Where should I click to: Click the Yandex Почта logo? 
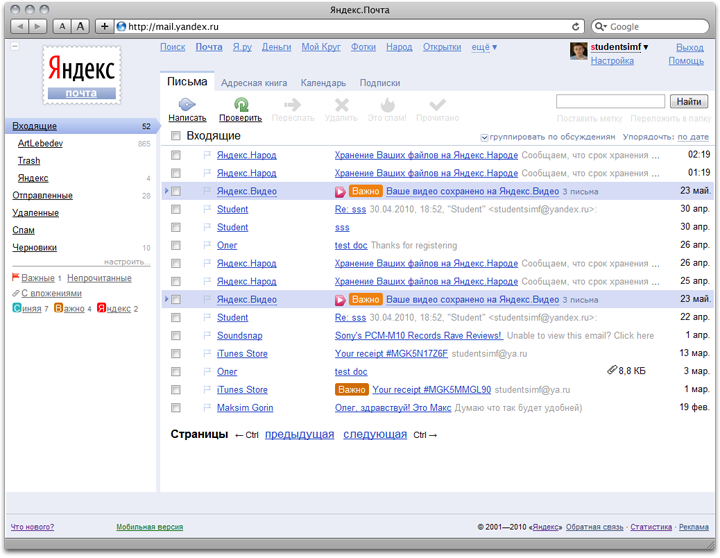click(81, 75)
